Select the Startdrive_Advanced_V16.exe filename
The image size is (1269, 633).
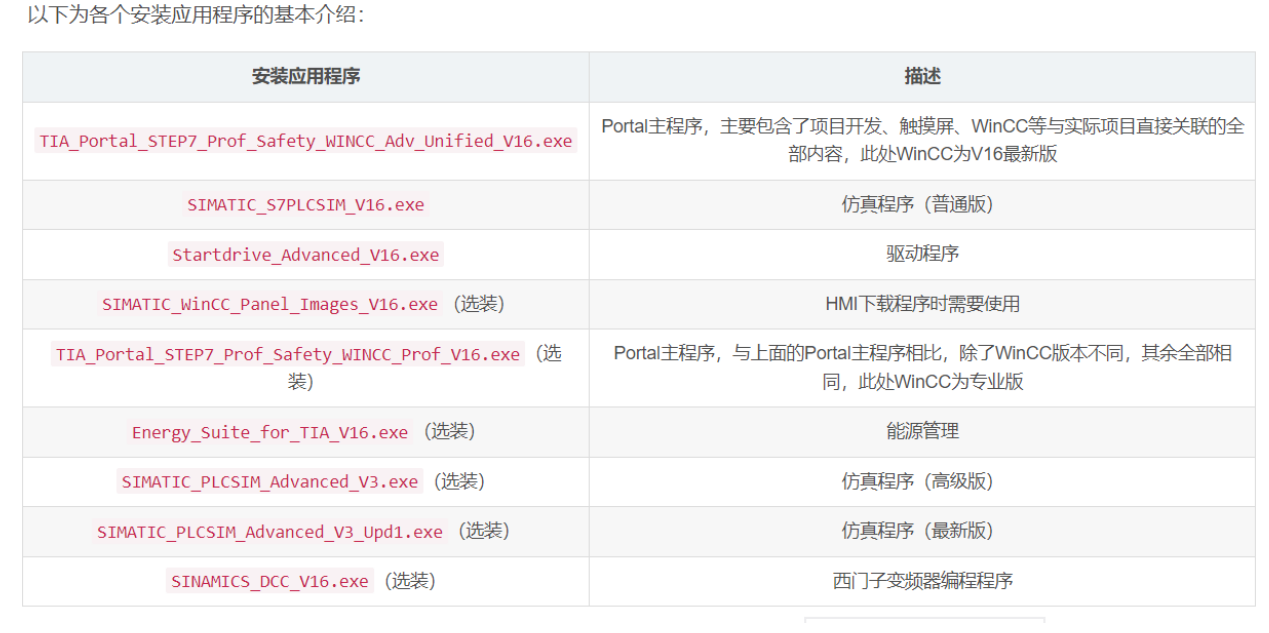coord(306,255)
